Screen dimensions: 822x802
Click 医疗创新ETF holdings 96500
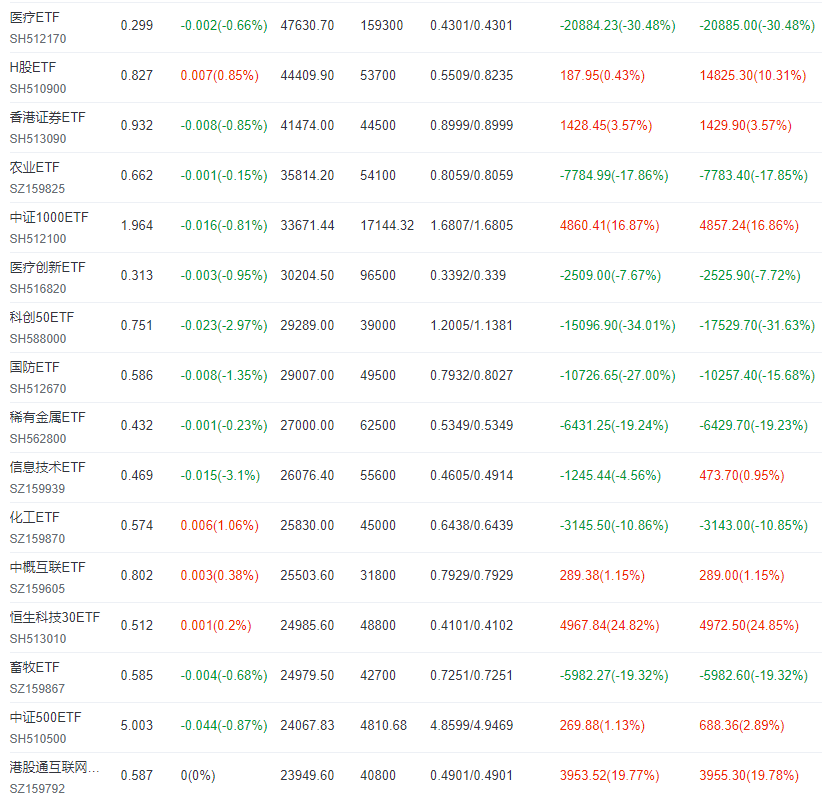(377, 275)
